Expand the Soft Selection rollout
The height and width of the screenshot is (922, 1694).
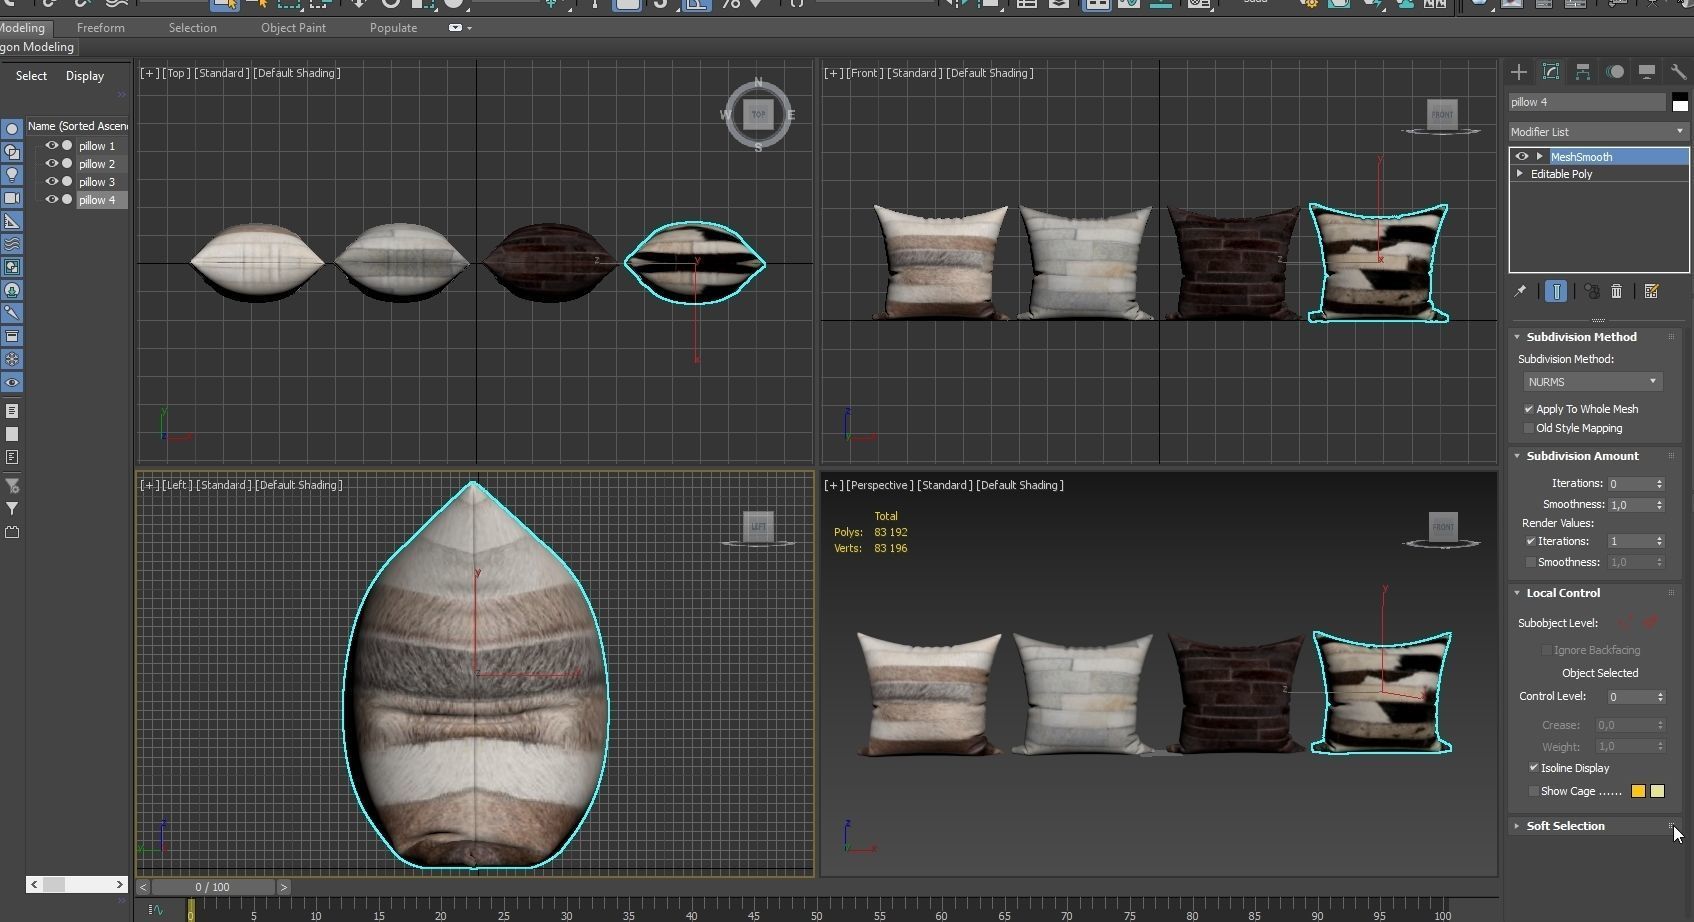click(1517, 826)
